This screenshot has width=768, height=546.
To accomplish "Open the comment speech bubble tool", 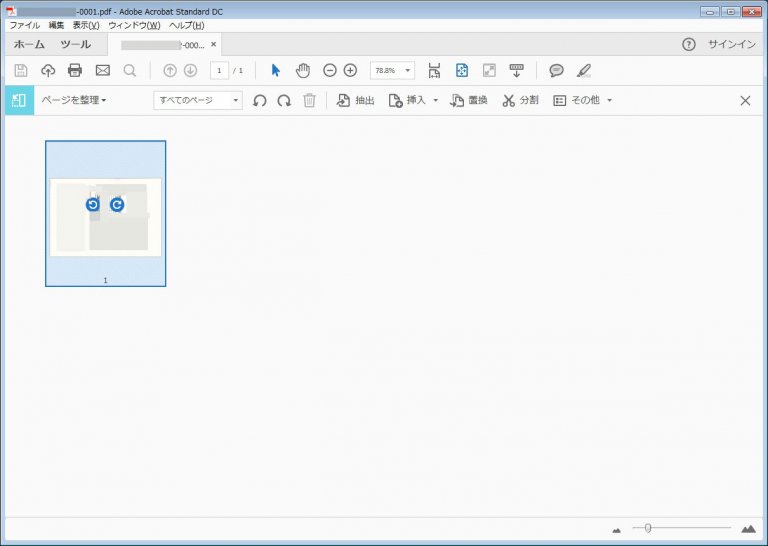I will tap(556, 70).
